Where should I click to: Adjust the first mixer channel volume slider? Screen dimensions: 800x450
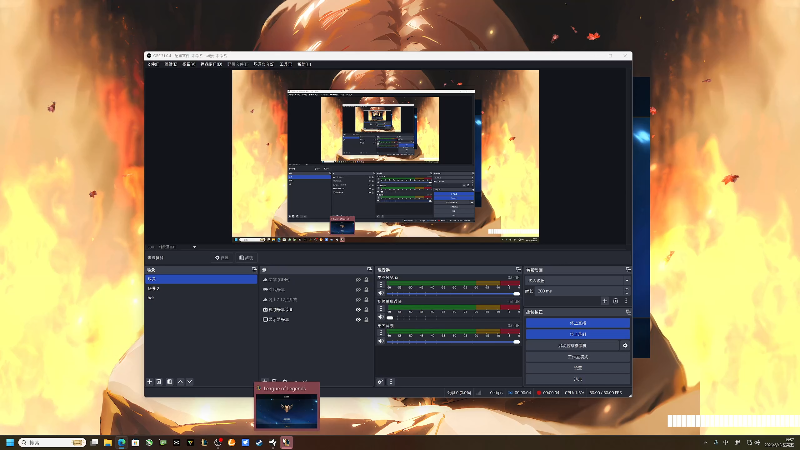click(x=454, y=293)
